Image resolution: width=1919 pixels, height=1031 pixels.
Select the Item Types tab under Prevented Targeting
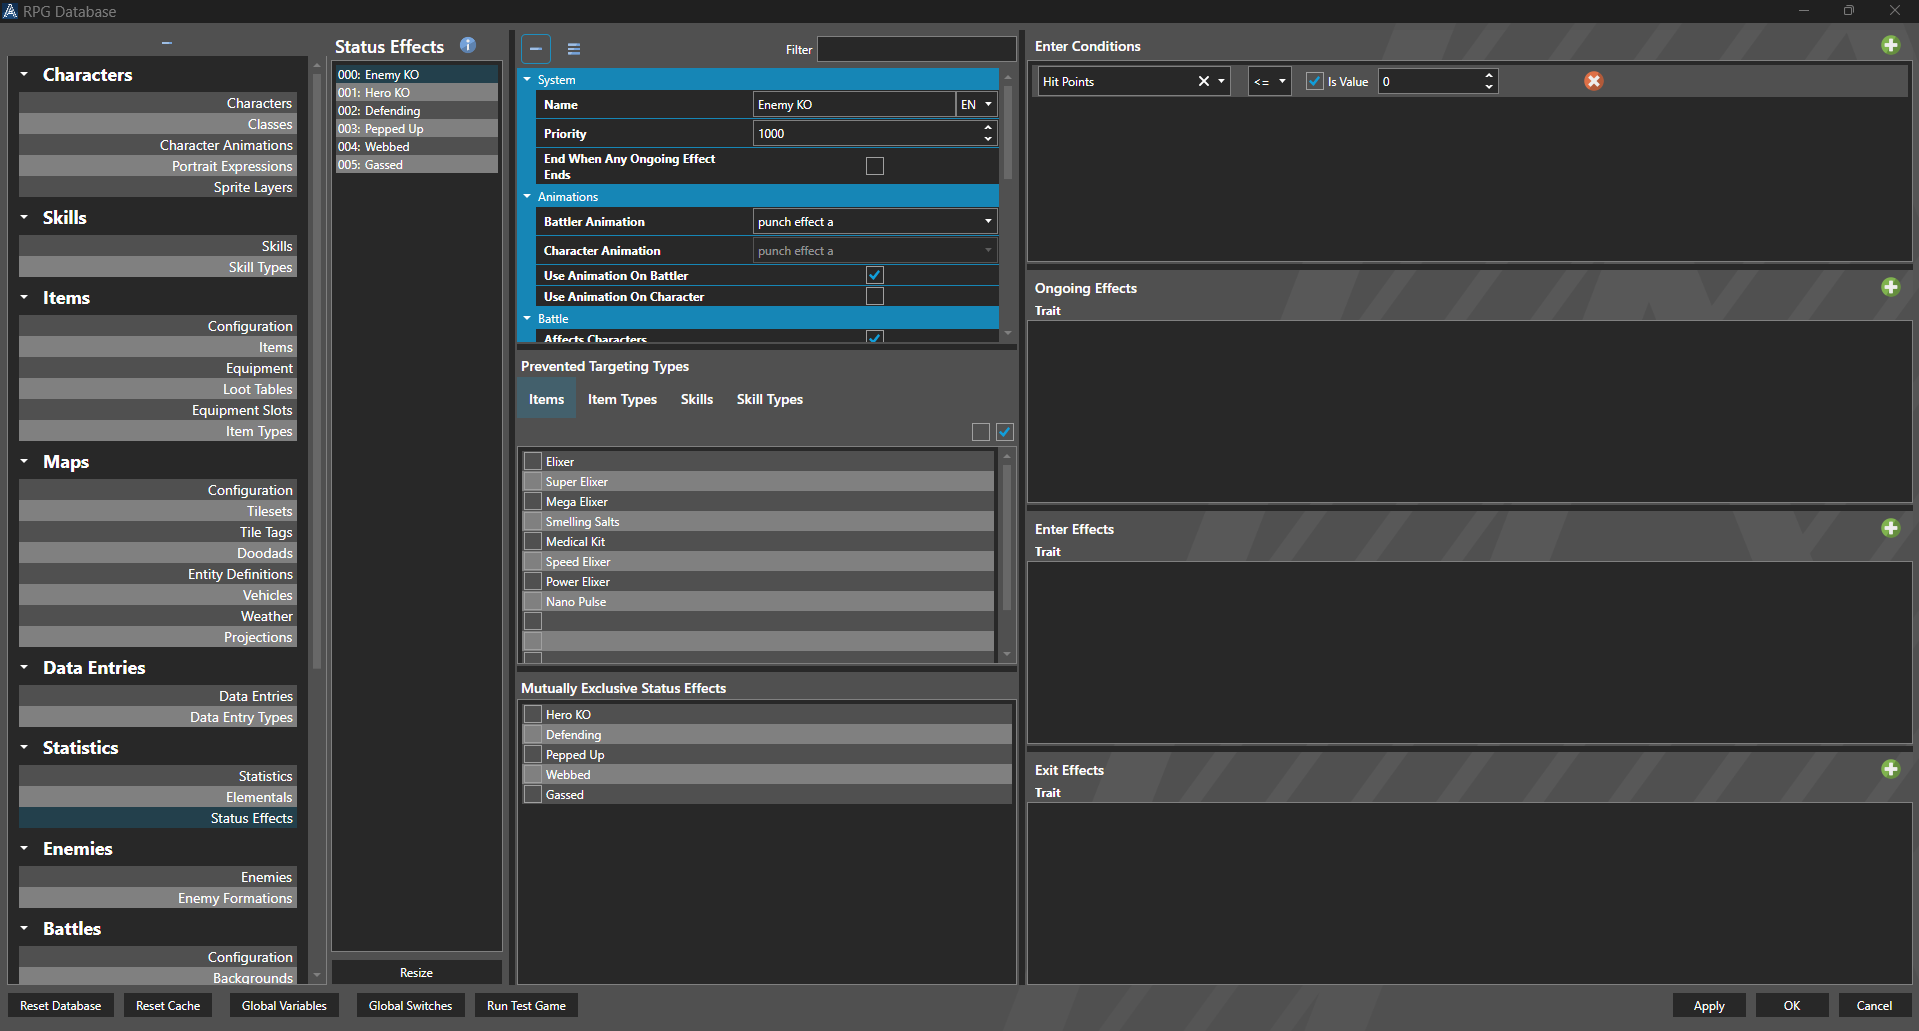click(x=622, y=399)
